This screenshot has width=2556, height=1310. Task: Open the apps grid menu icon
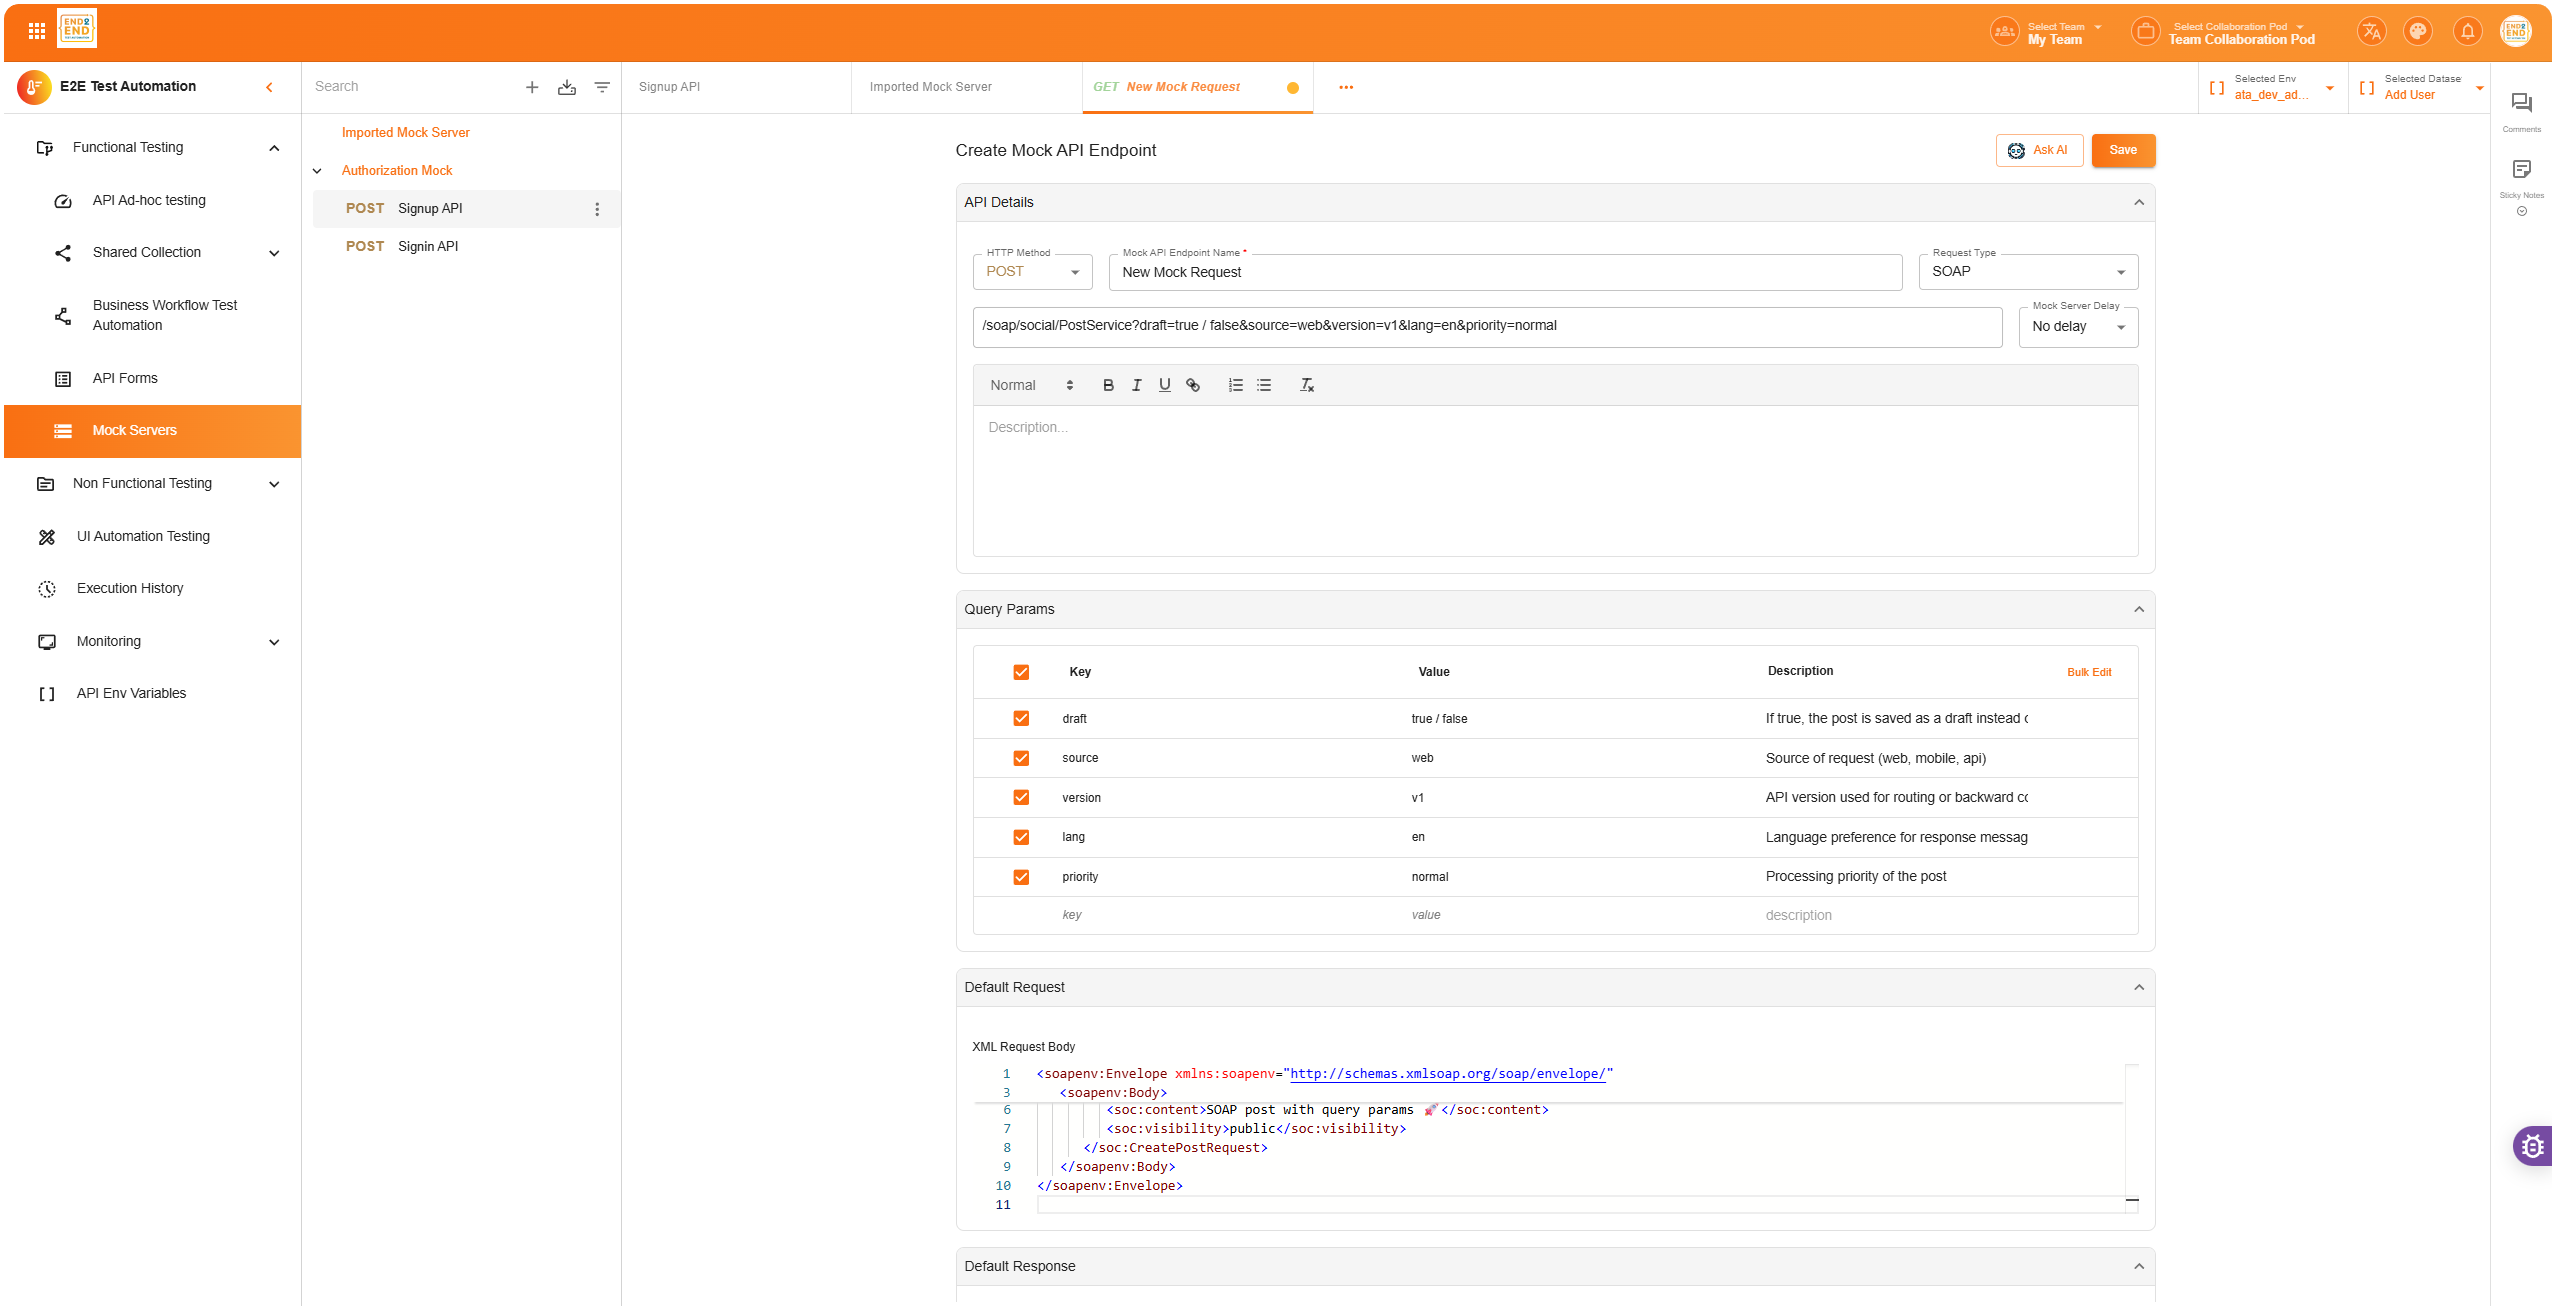click(37, 31)
